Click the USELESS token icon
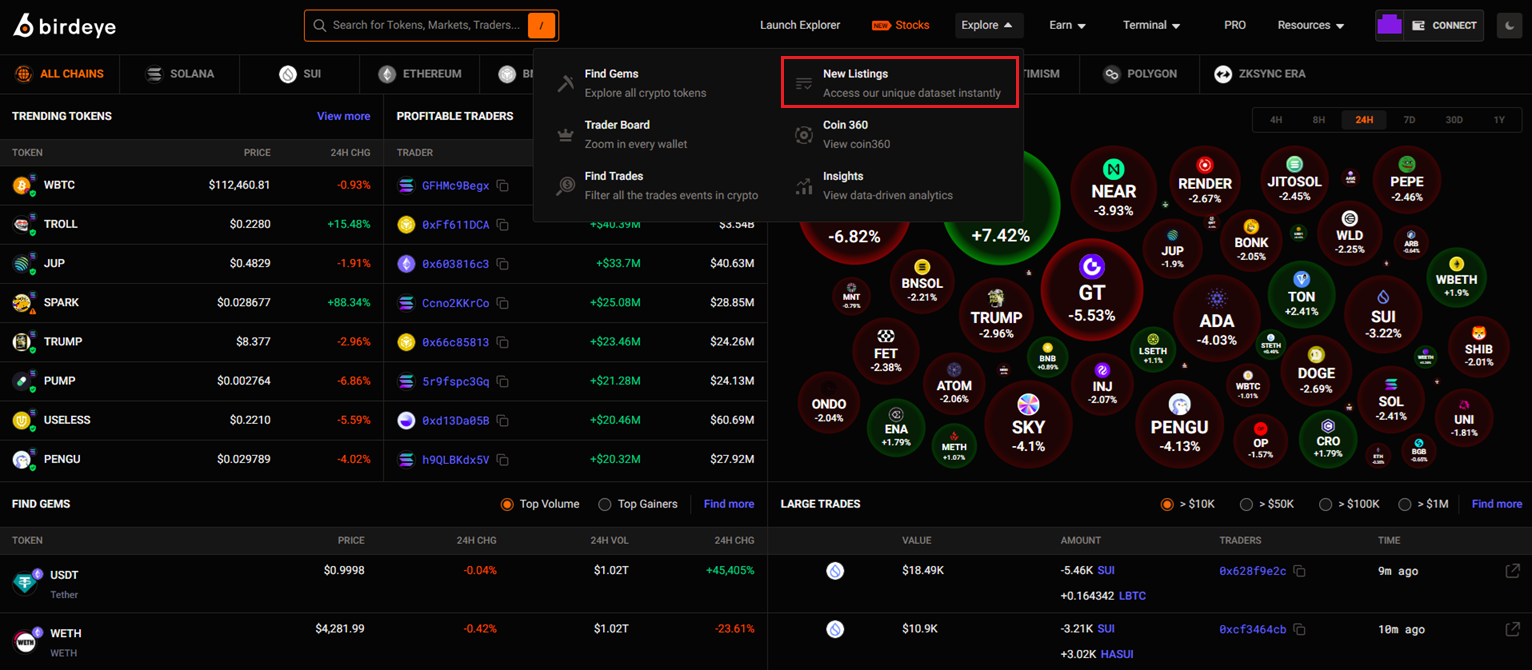Image resolution: width=1532 pixels, height=670 pixels. click(24, 420)
